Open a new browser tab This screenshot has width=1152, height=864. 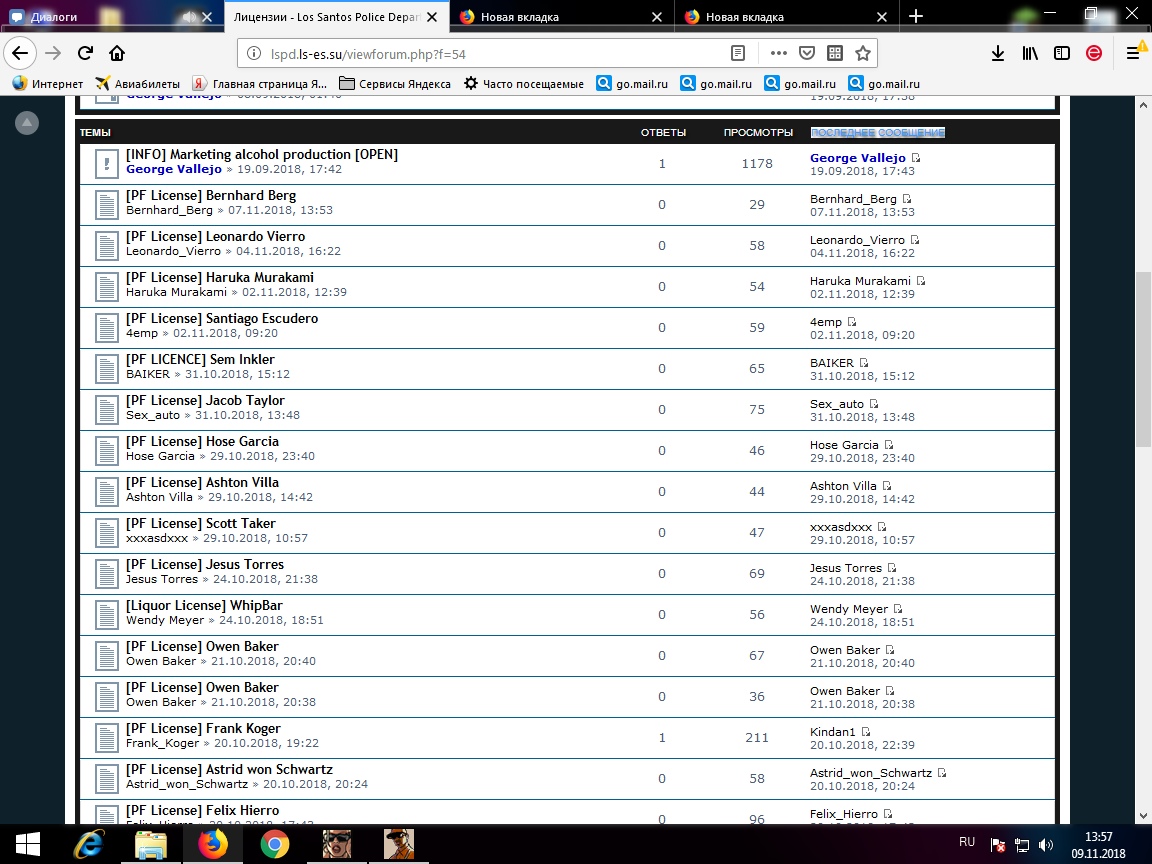tap(916, 17)
